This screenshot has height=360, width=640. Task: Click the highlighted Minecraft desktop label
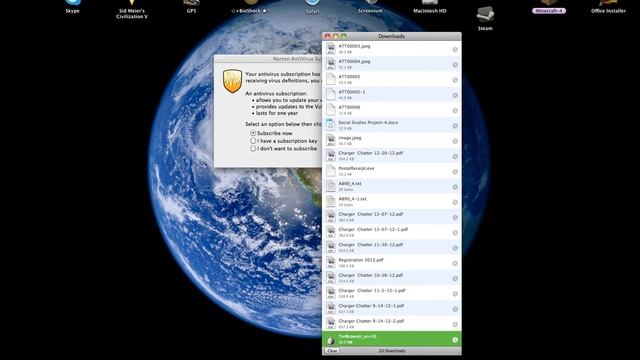(x=549, y=11)
